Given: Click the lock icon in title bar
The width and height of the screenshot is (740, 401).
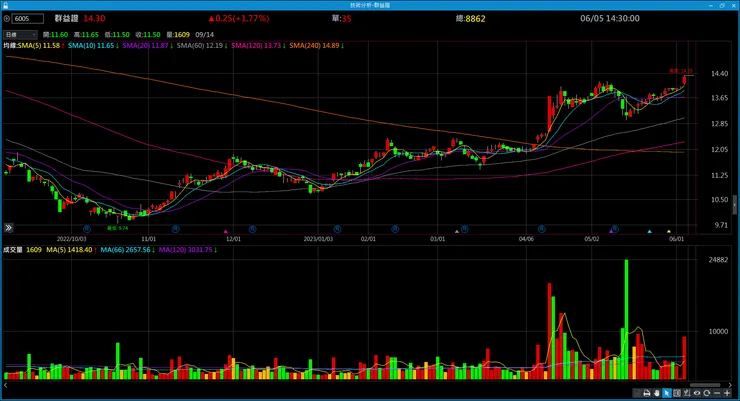Looking at the screenshot, I should [5, 5].
